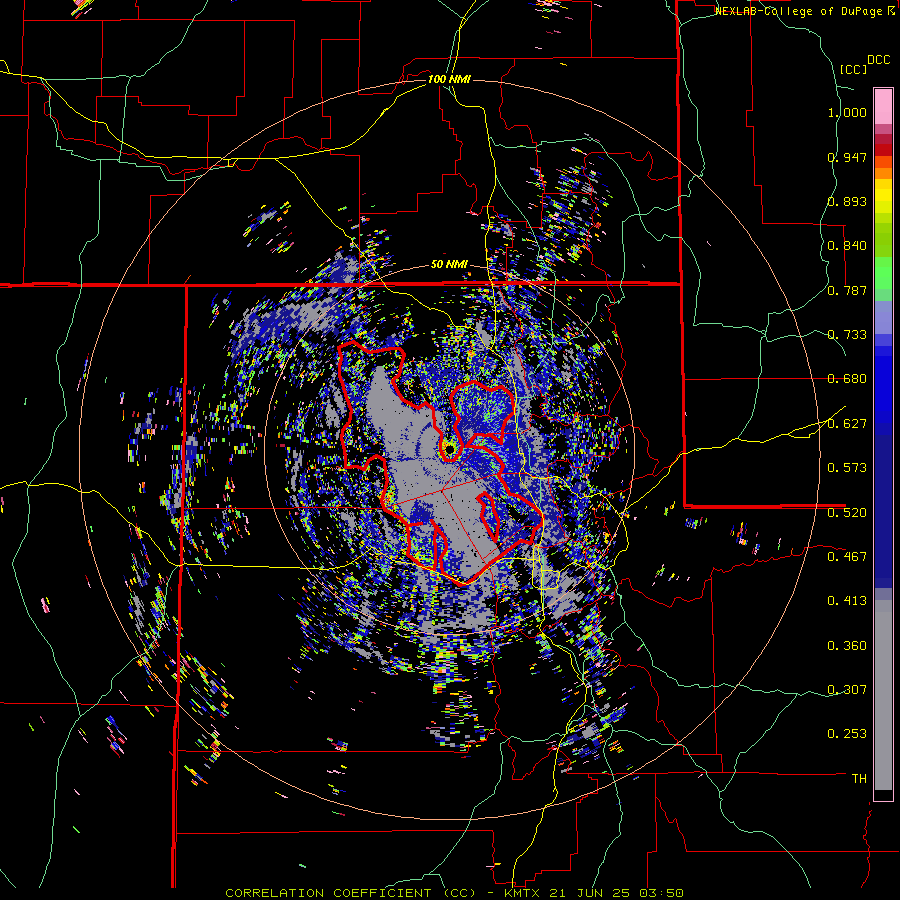
Task: Pick the gray segment near 0.307
Action: pyautogui.click(x=883, y=695)
